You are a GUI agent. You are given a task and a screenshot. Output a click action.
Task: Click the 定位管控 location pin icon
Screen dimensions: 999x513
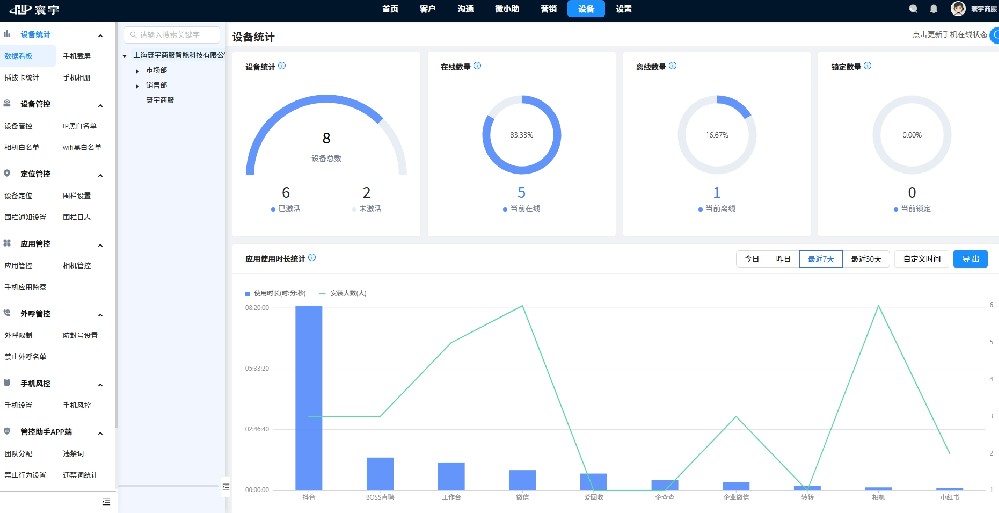(7, 173)
